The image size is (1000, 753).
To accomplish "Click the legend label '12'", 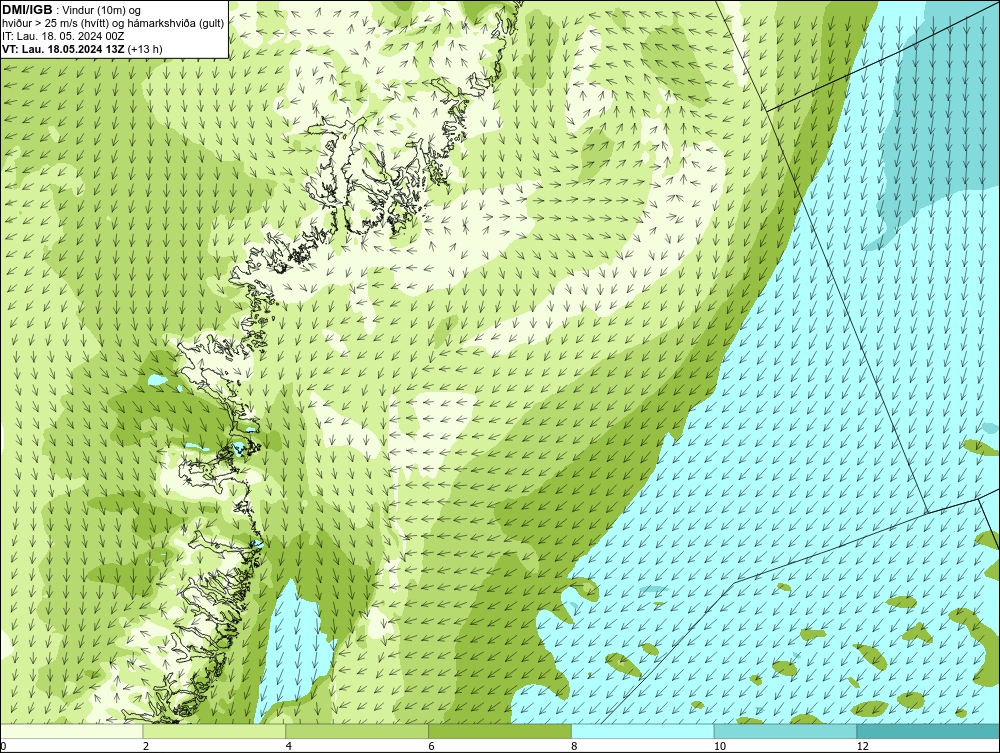I will (863, 746).
